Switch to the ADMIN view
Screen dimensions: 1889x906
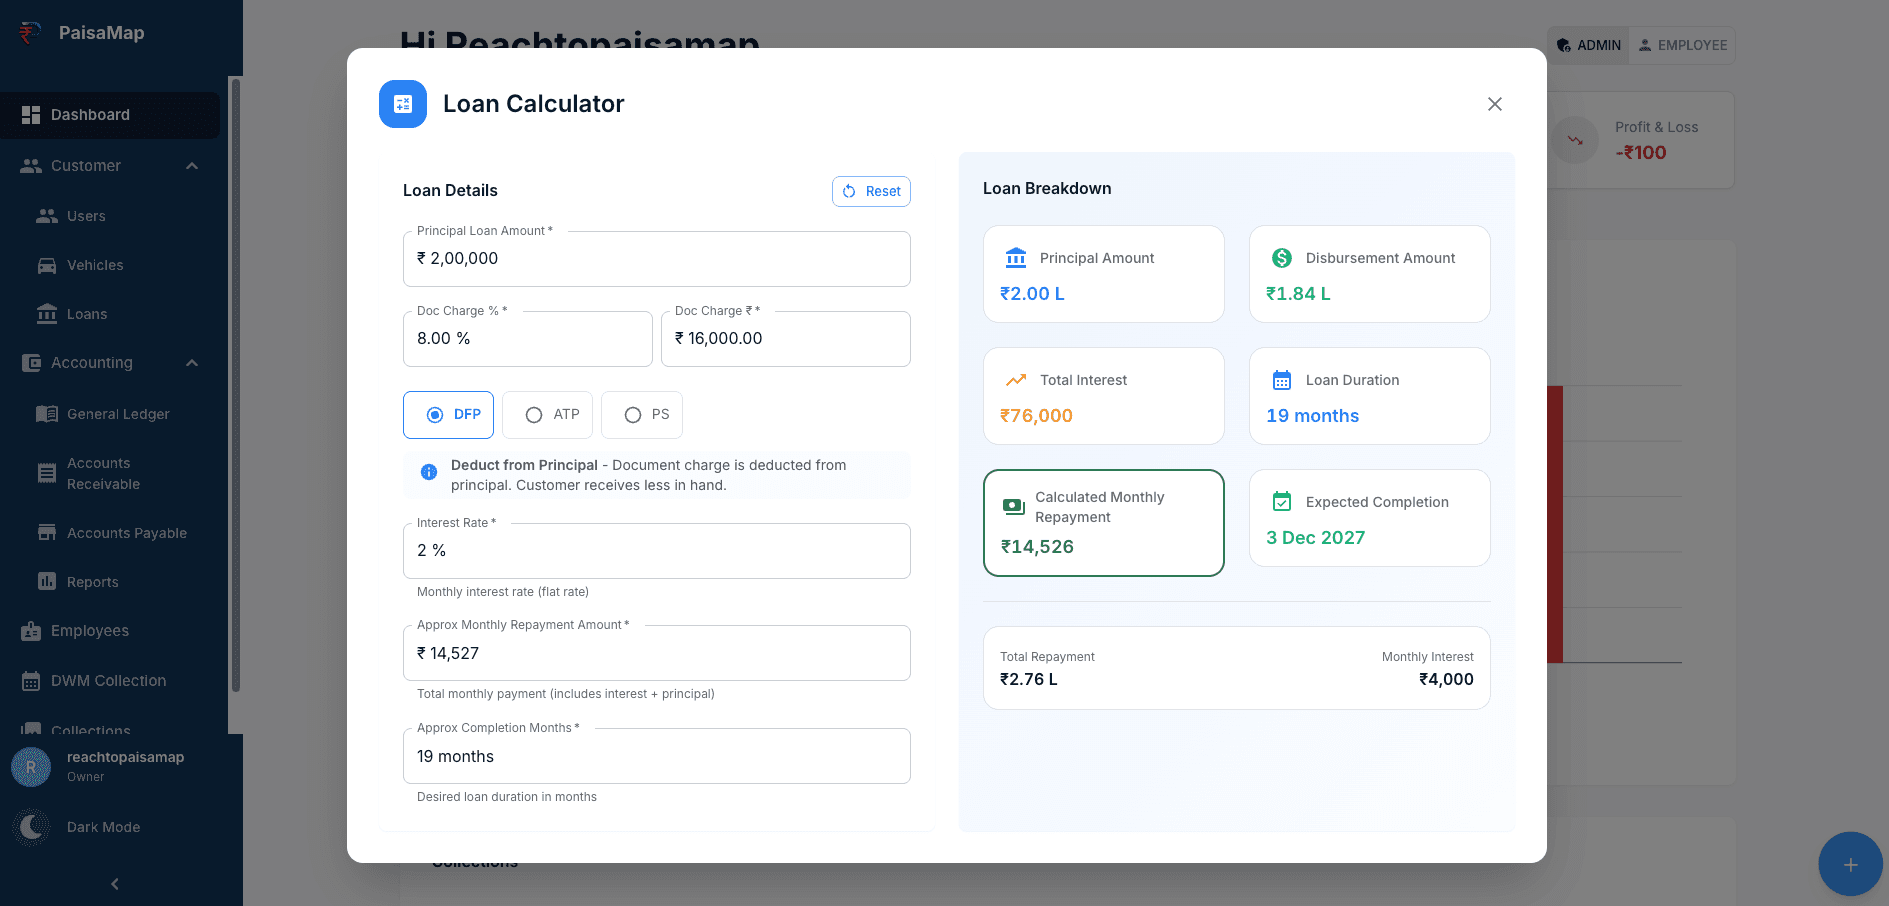pos(1589,46)
